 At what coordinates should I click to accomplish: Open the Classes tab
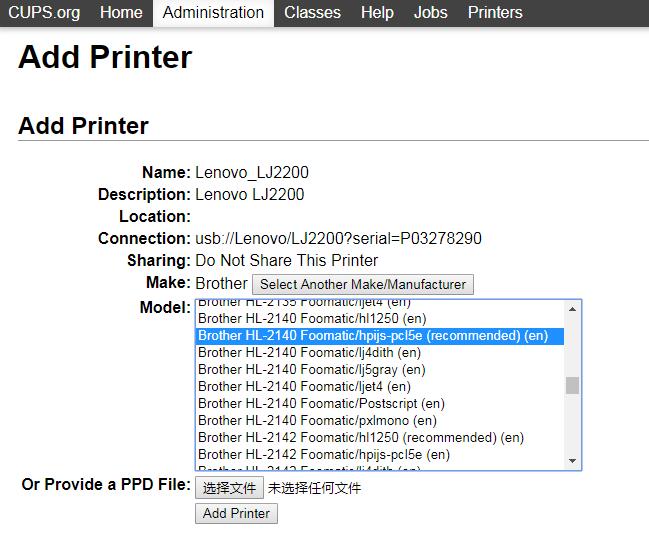312,12
